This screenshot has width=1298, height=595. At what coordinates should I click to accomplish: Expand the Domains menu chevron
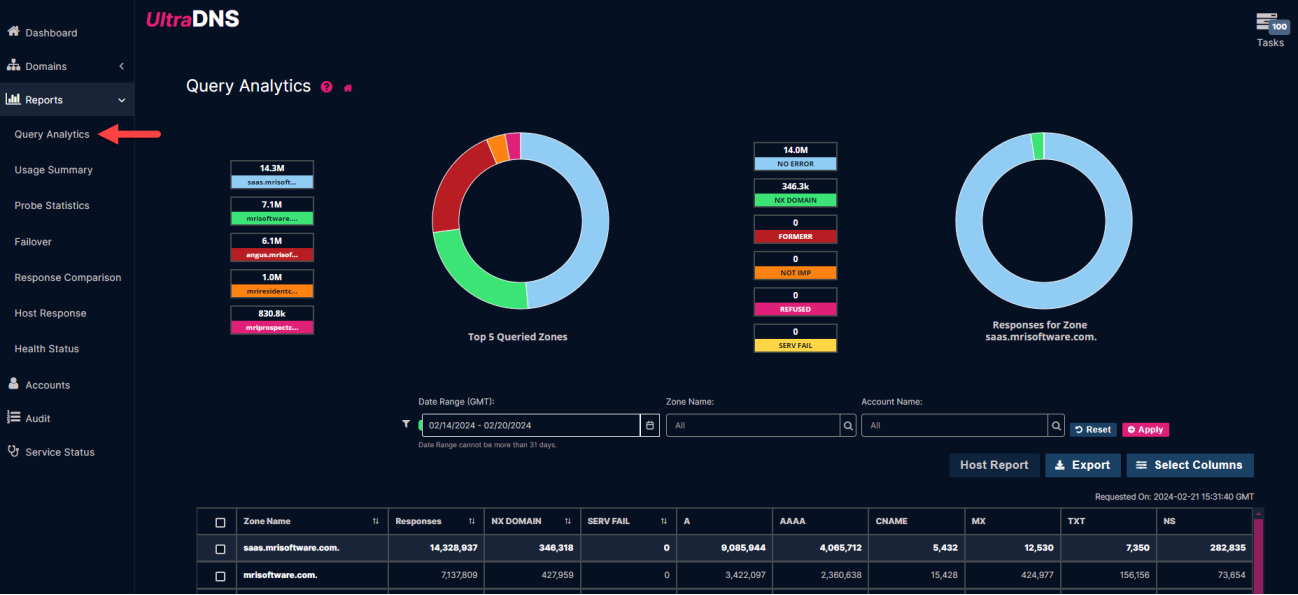point(122,66)
